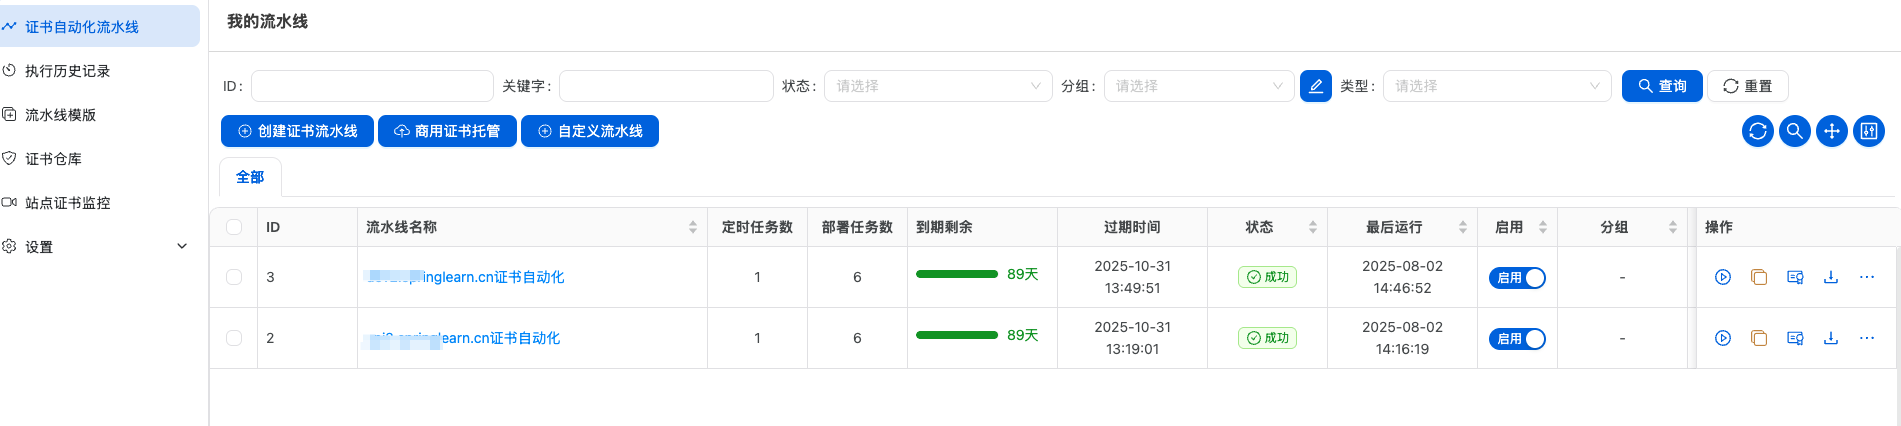This screenshot has height=426, width=1901.
Task: Tick the checkbox for pipeline ID 2
Action: [x=234, y=338]
